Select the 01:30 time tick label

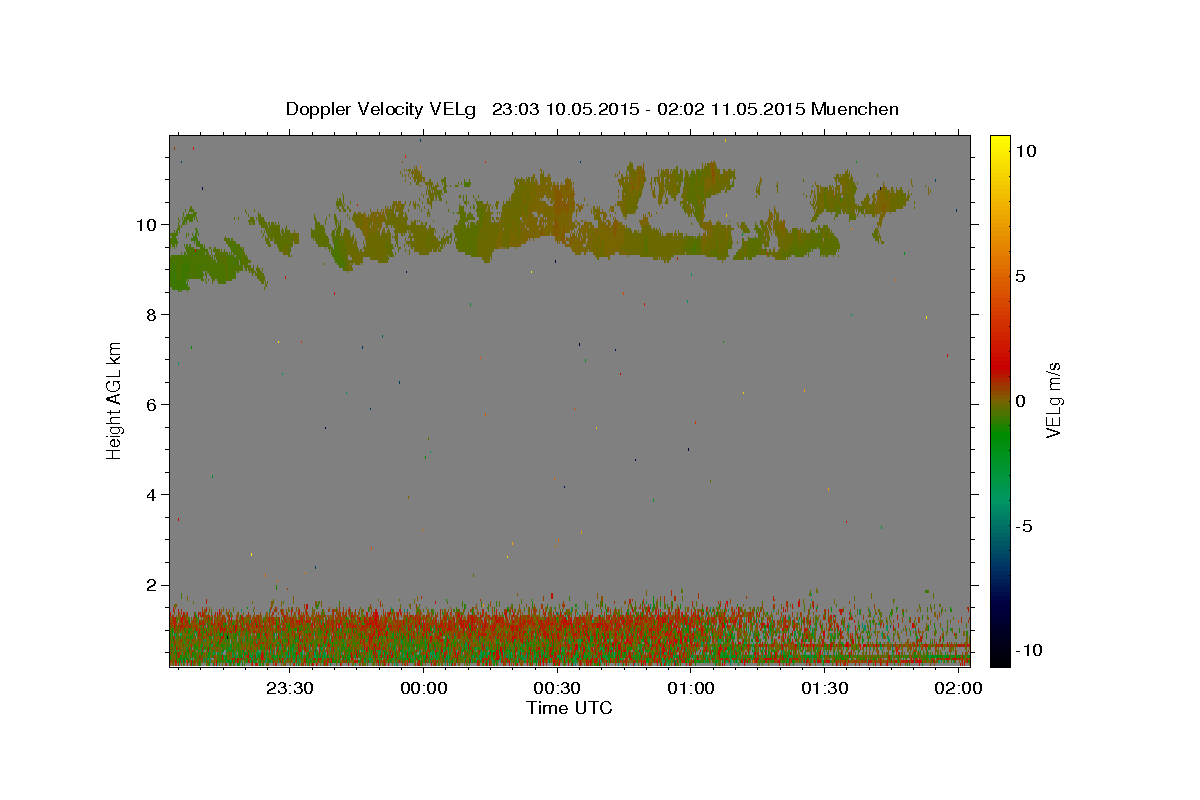click(824, 689)
